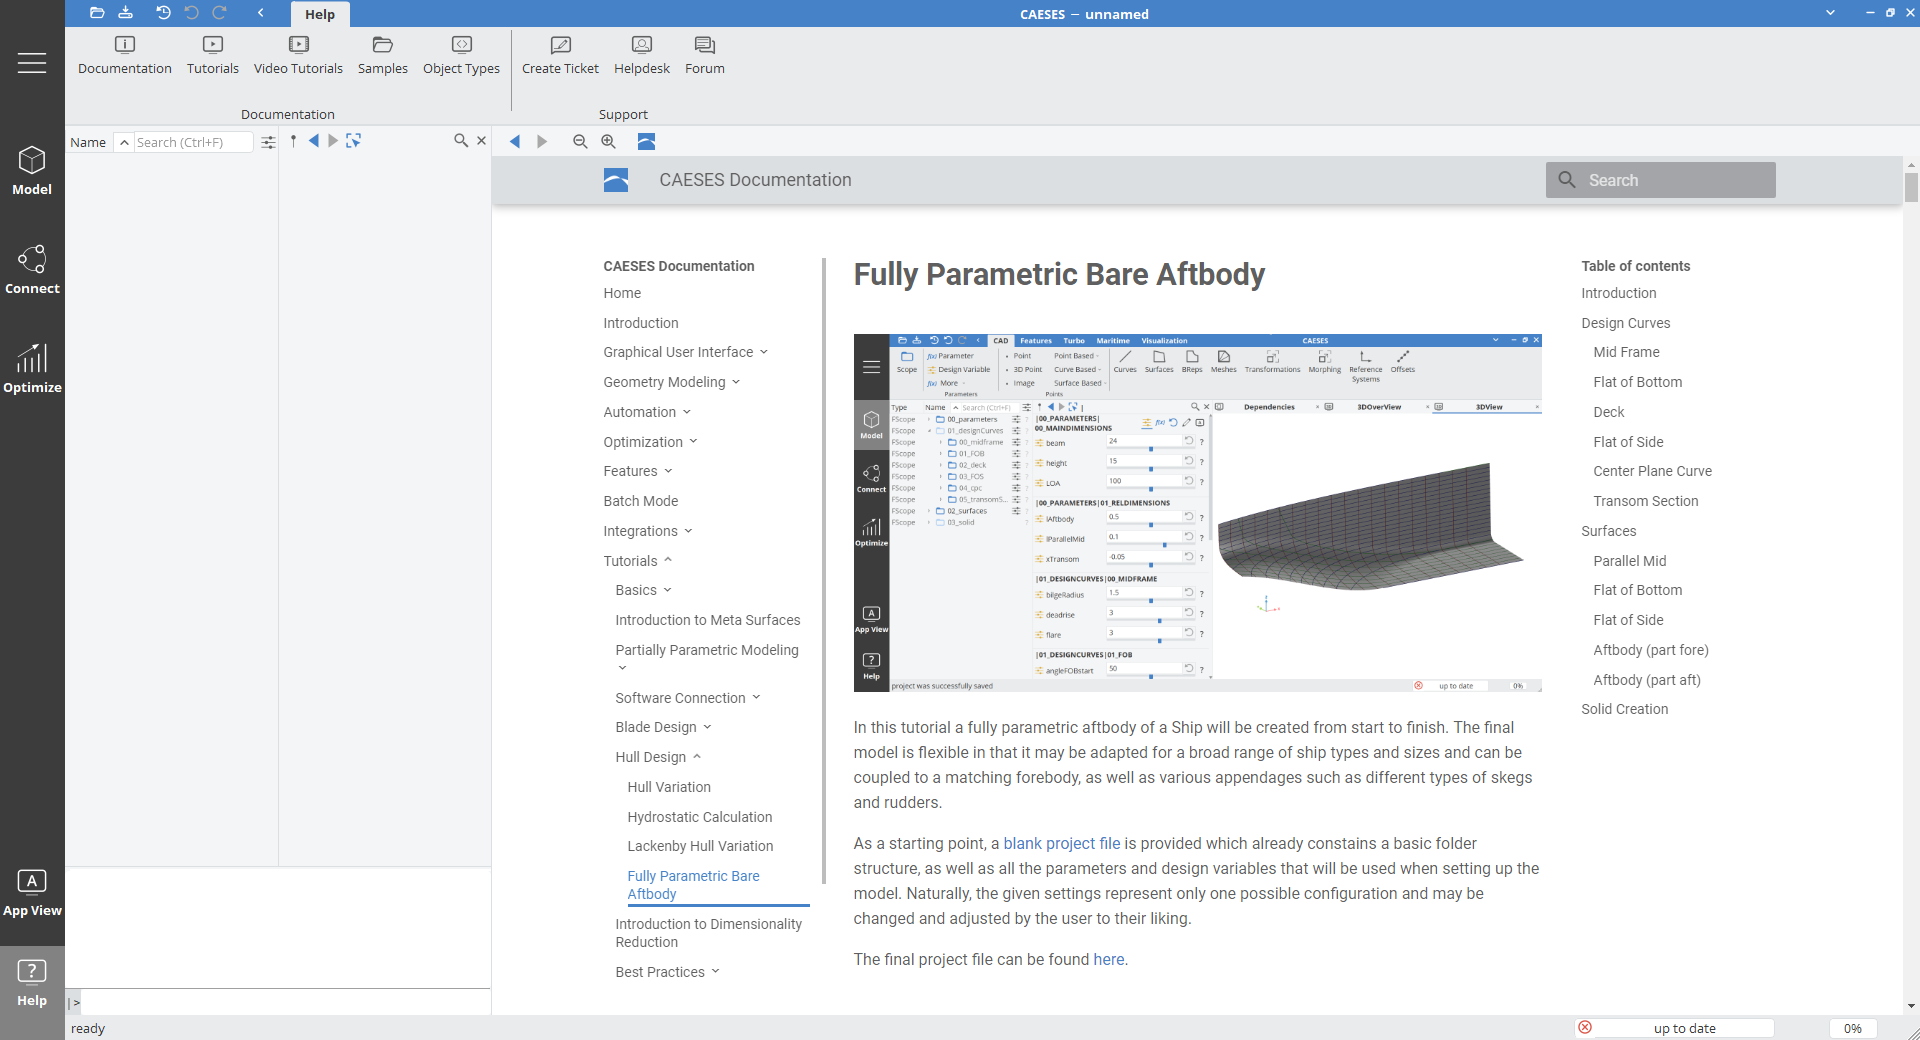This screenshot has height=1040, width=1920.
Task: Follow the 'here' final project link
Action: coord(1109,960)
